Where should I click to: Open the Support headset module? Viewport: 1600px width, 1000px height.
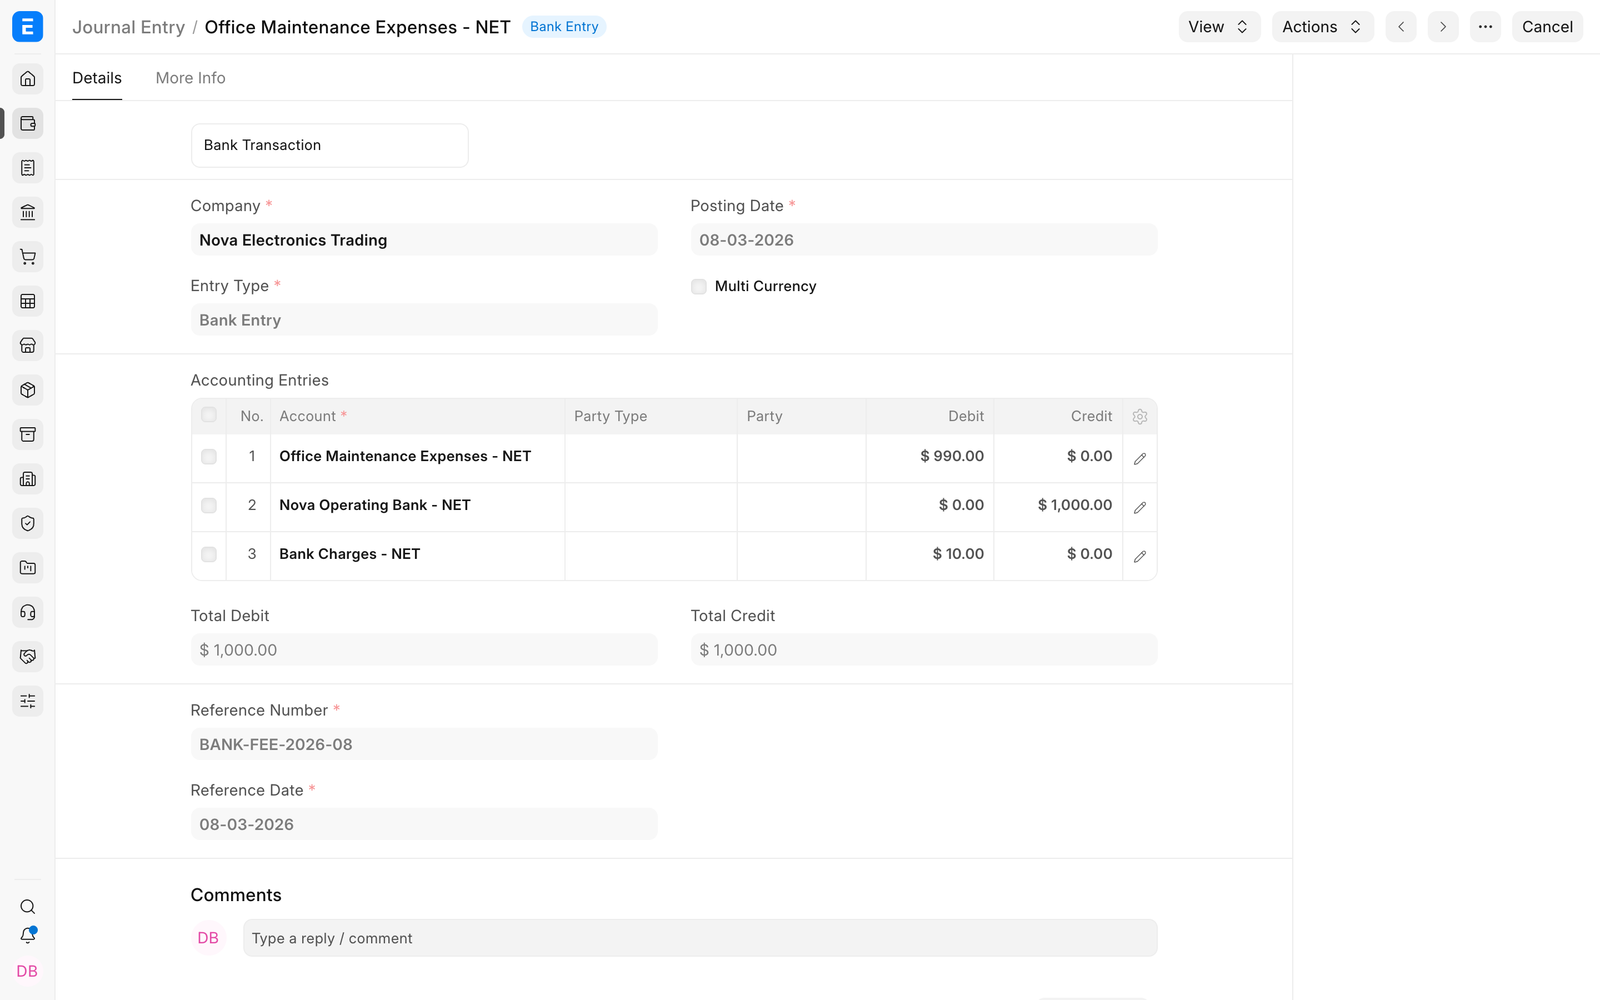pyautogui.click(x=28, y=612)
